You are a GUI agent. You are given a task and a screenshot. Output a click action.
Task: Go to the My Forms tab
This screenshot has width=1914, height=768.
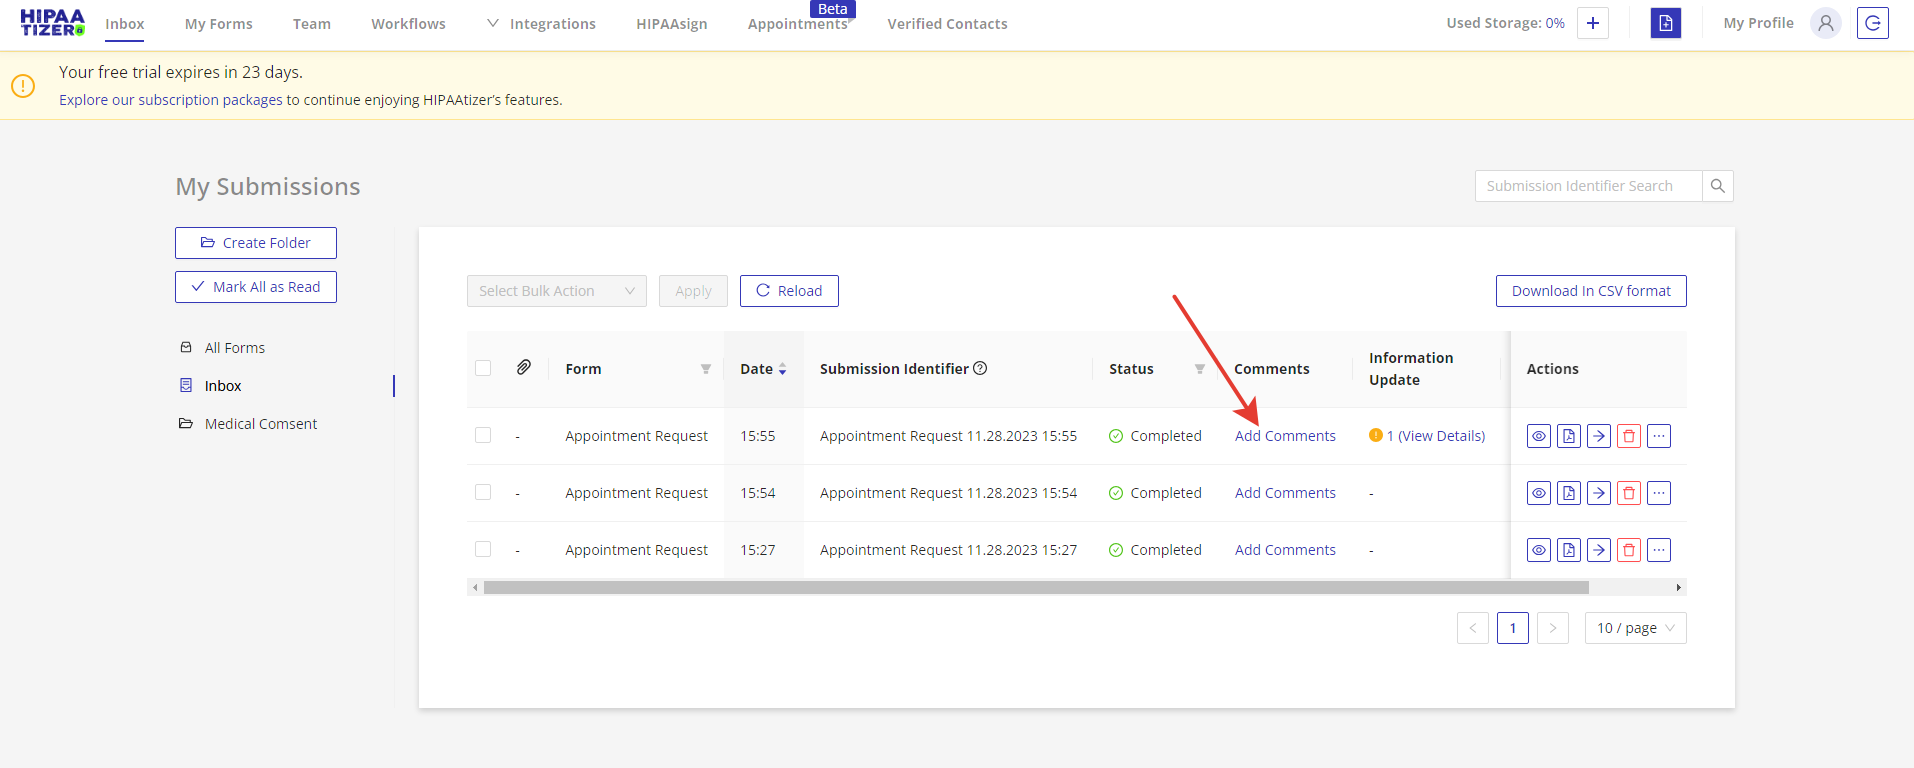218,24
